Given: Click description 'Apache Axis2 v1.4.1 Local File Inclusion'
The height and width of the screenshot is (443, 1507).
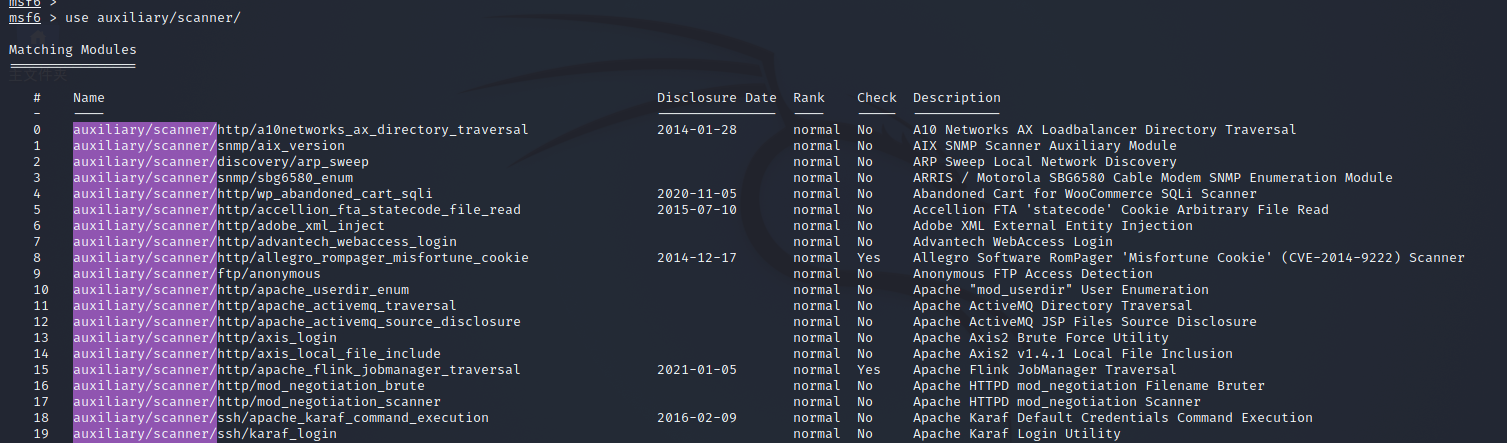Looking at the screenshot, I should pyautogui.click(x=1073, y=354).
